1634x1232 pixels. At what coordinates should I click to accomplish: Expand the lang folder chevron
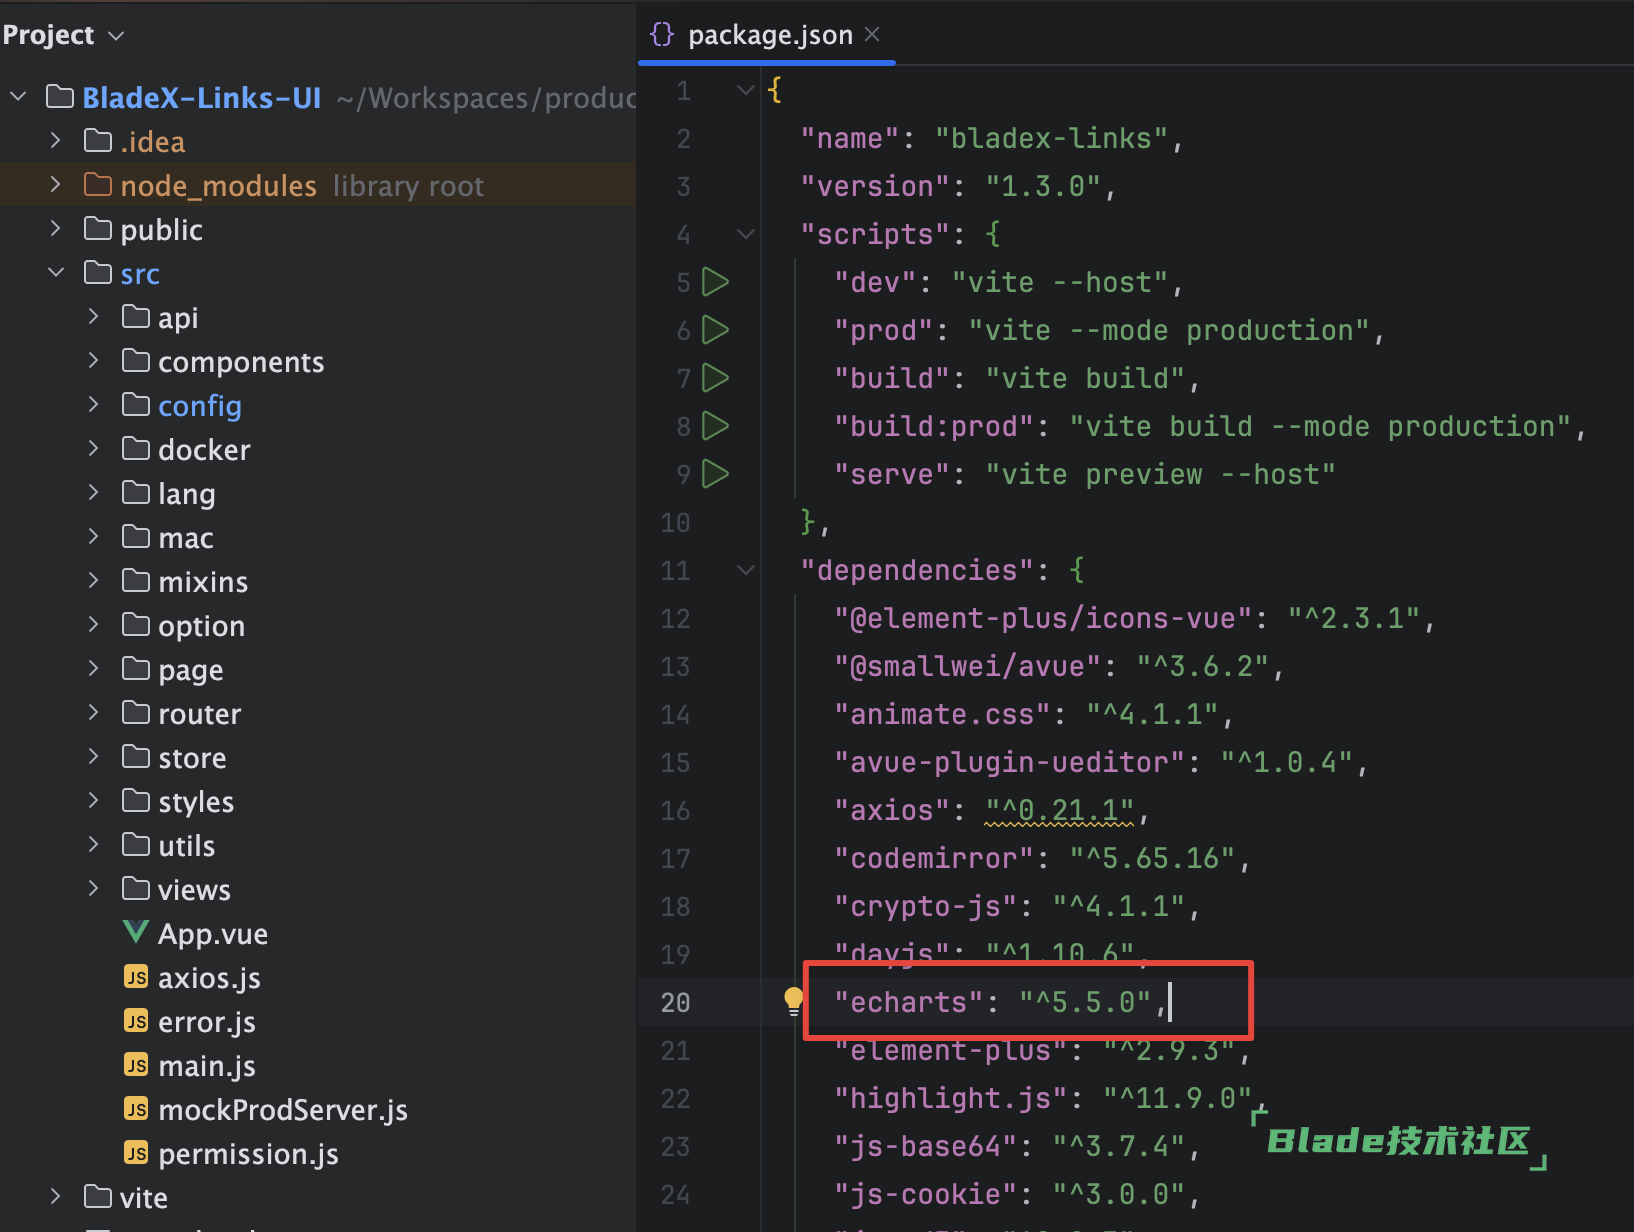click(x=94, y=493)
